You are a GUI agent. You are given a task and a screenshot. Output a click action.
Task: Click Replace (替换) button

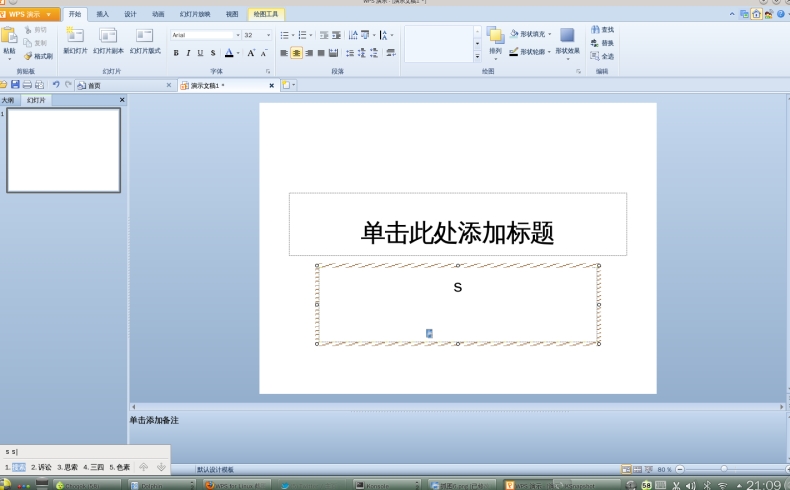coord(603,43)
